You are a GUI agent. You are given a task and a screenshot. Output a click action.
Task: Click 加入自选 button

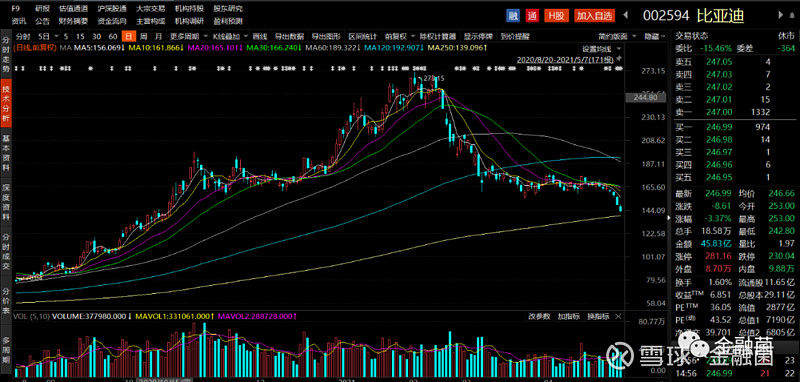[x=594, y=16]
